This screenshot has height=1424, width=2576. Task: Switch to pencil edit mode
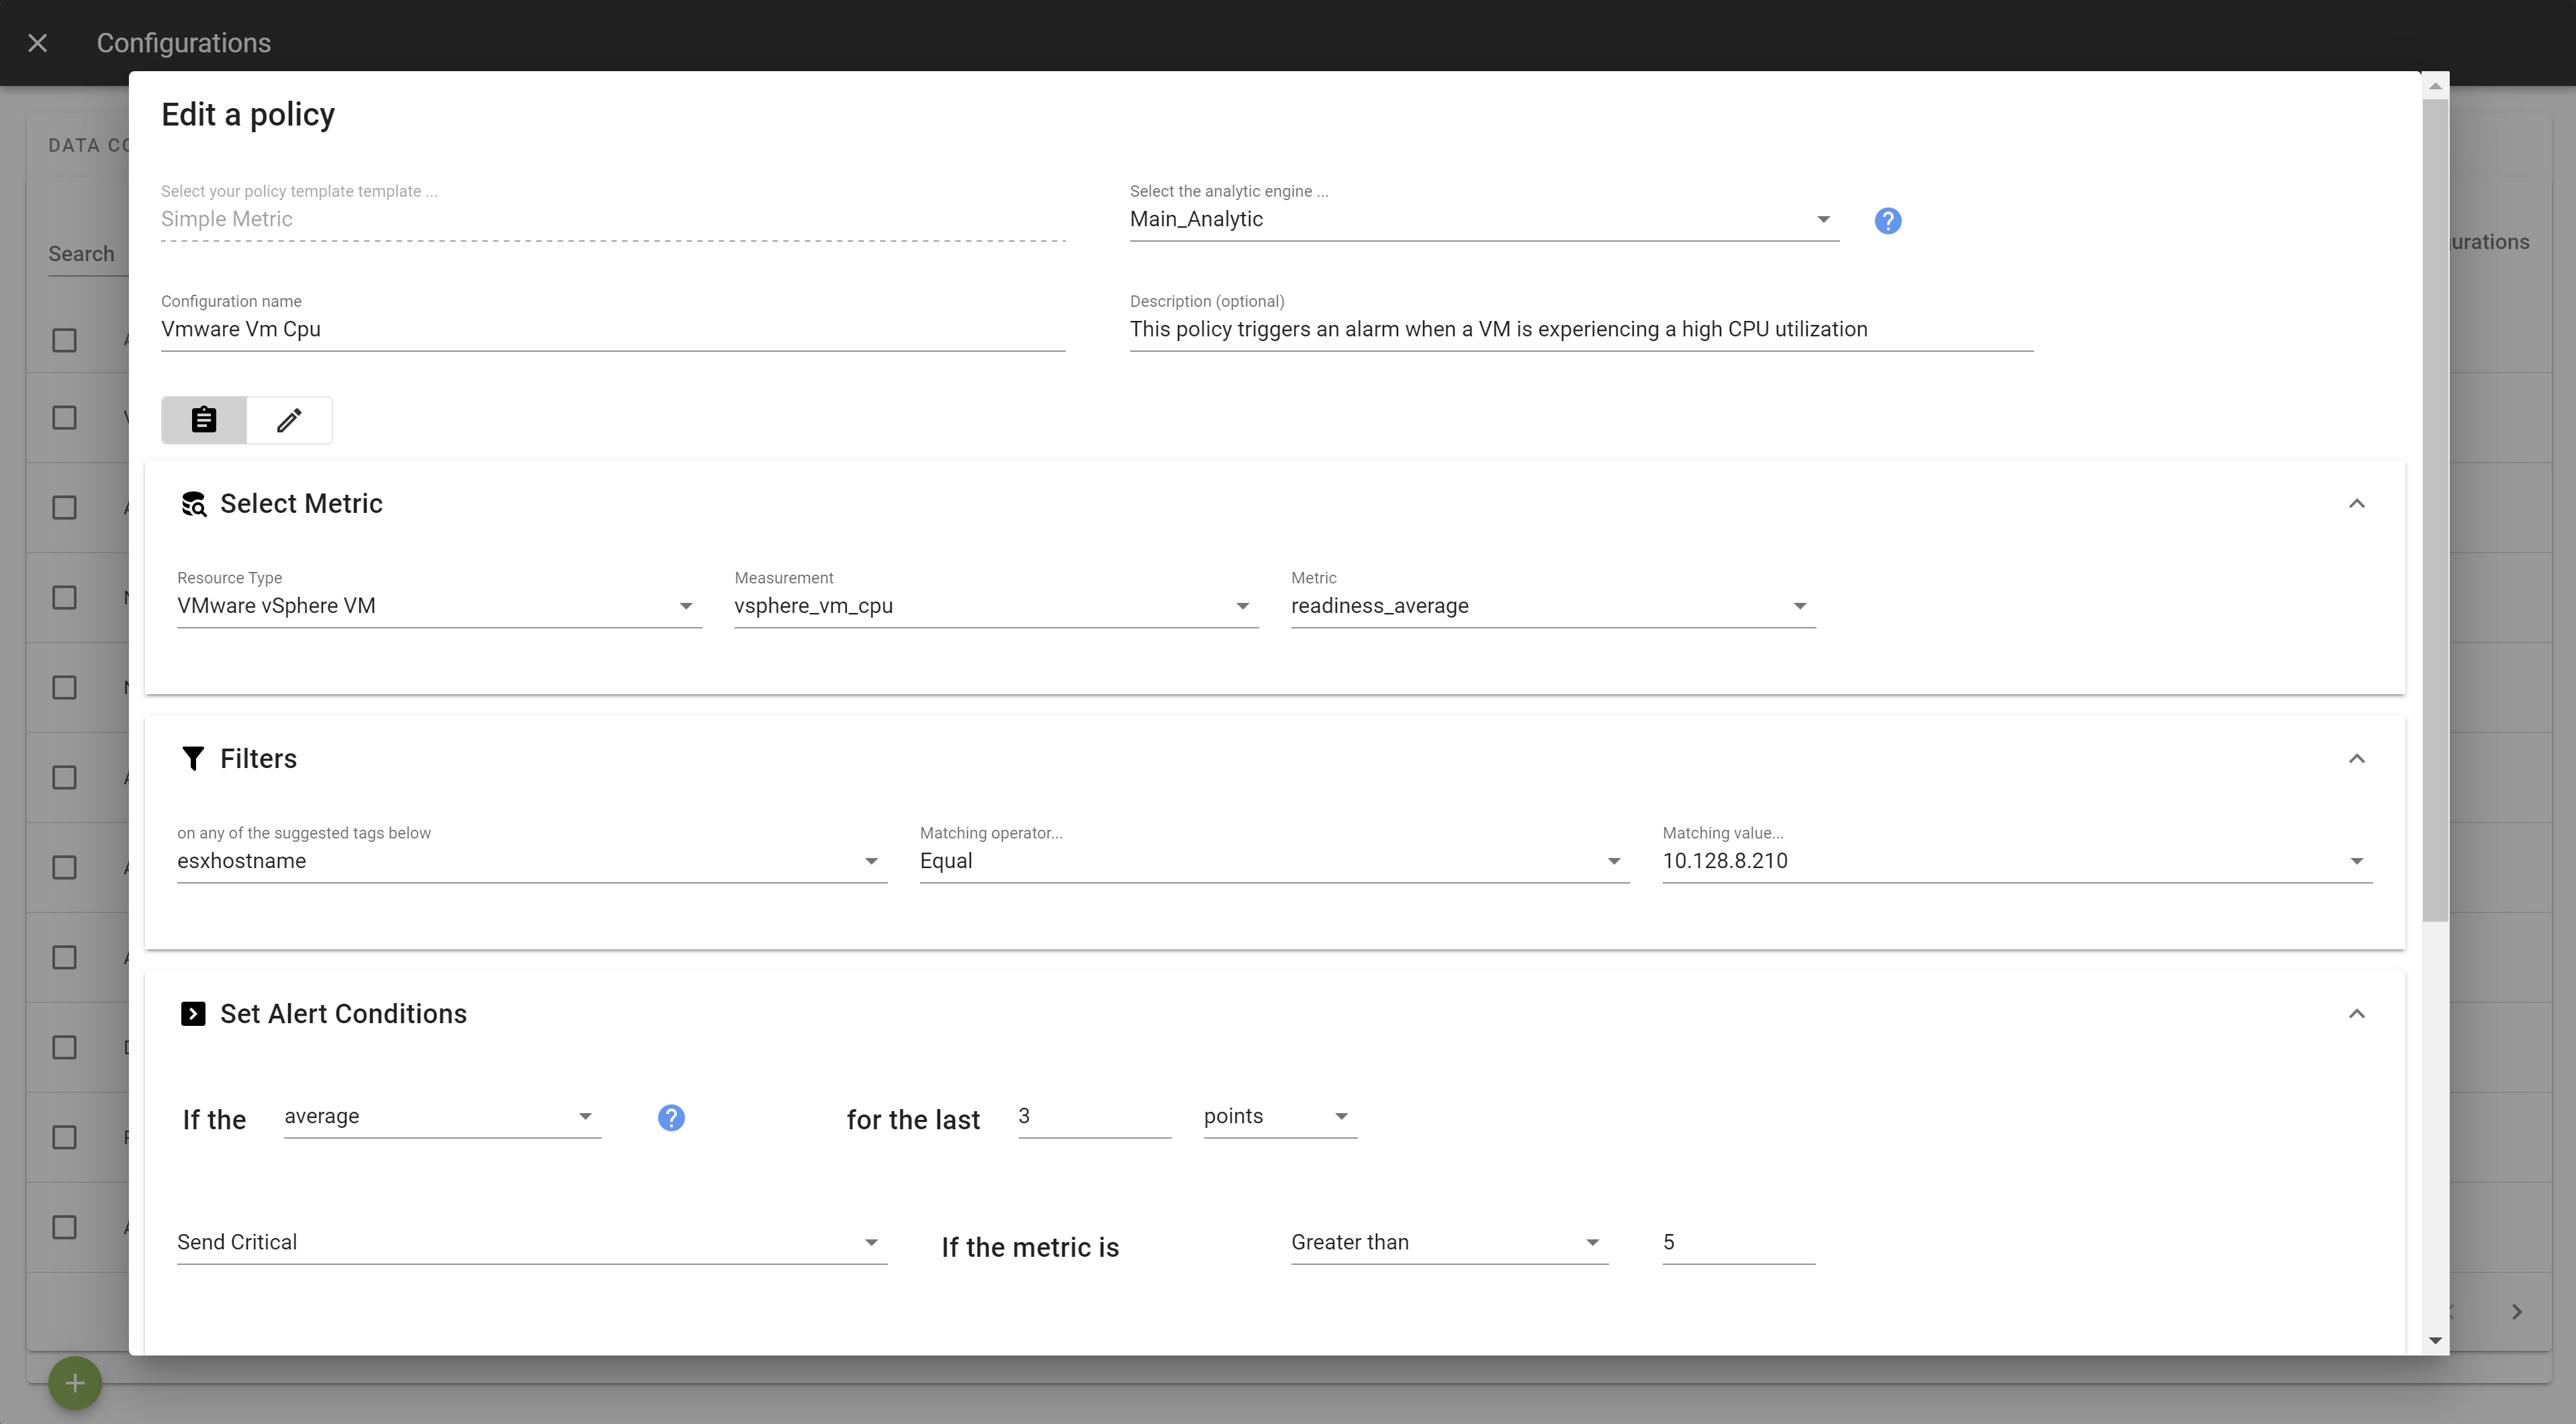[289, 420]
